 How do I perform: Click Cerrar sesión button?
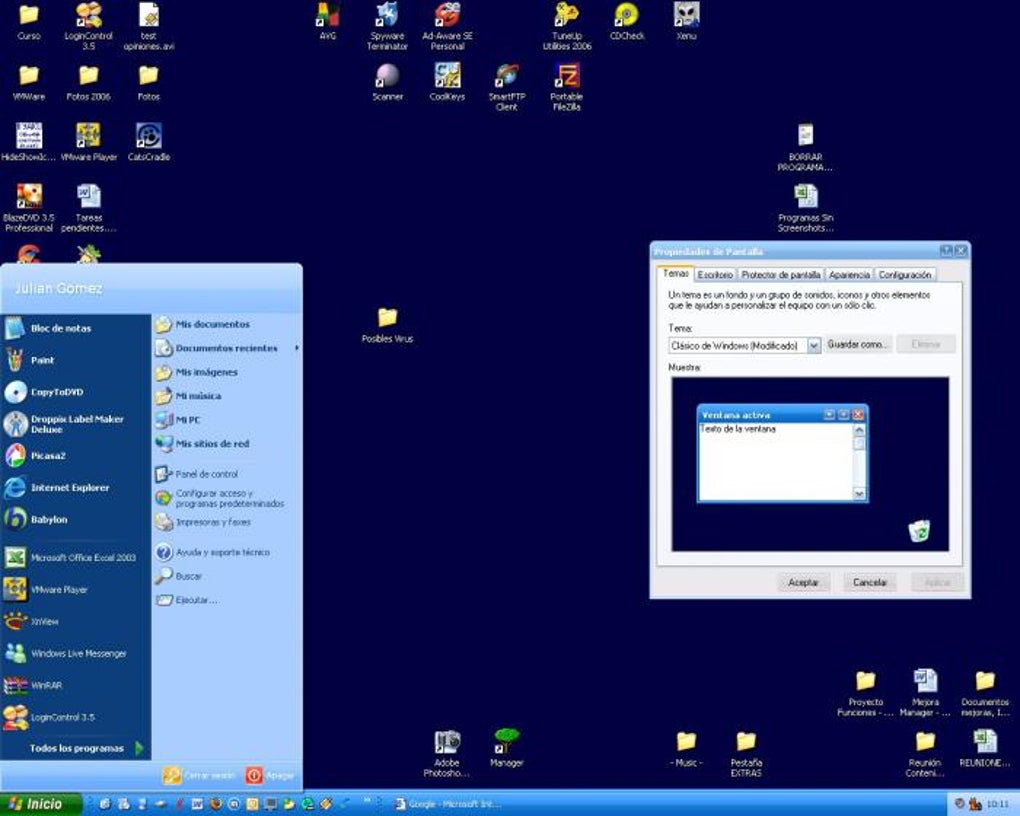coord(200,775)
